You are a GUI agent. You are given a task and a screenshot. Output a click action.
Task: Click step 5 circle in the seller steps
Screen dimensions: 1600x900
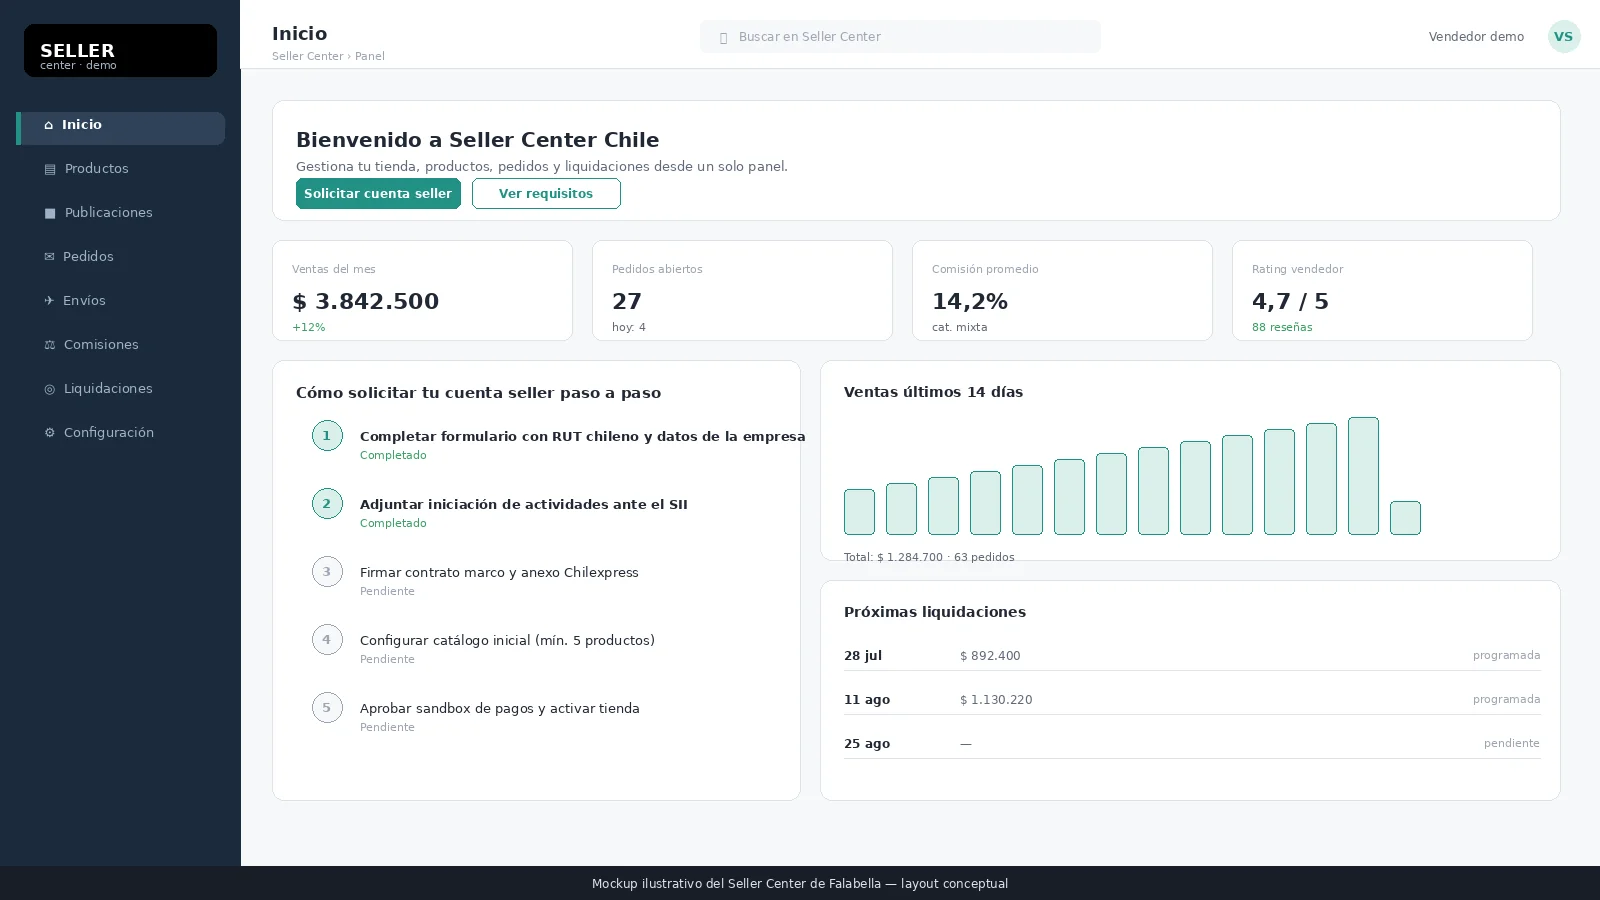pos(327,708)
